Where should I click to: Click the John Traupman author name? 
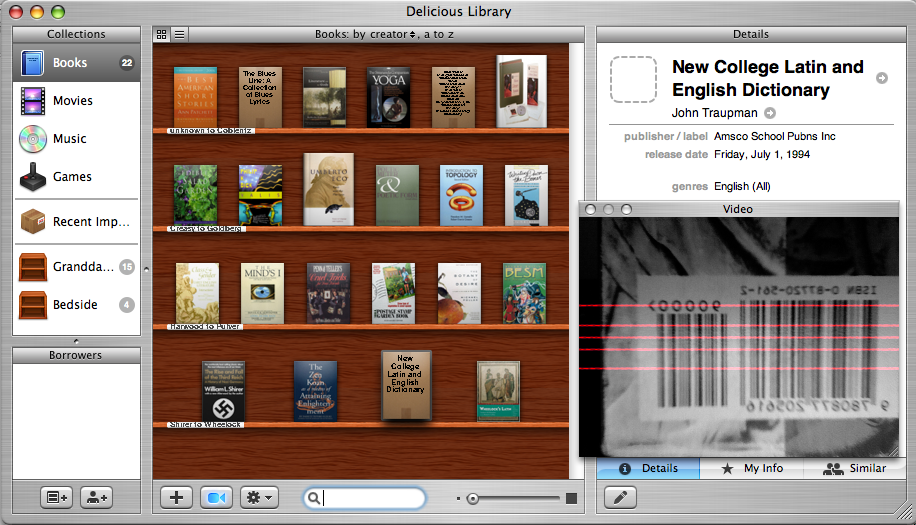(x=714, y=113)
